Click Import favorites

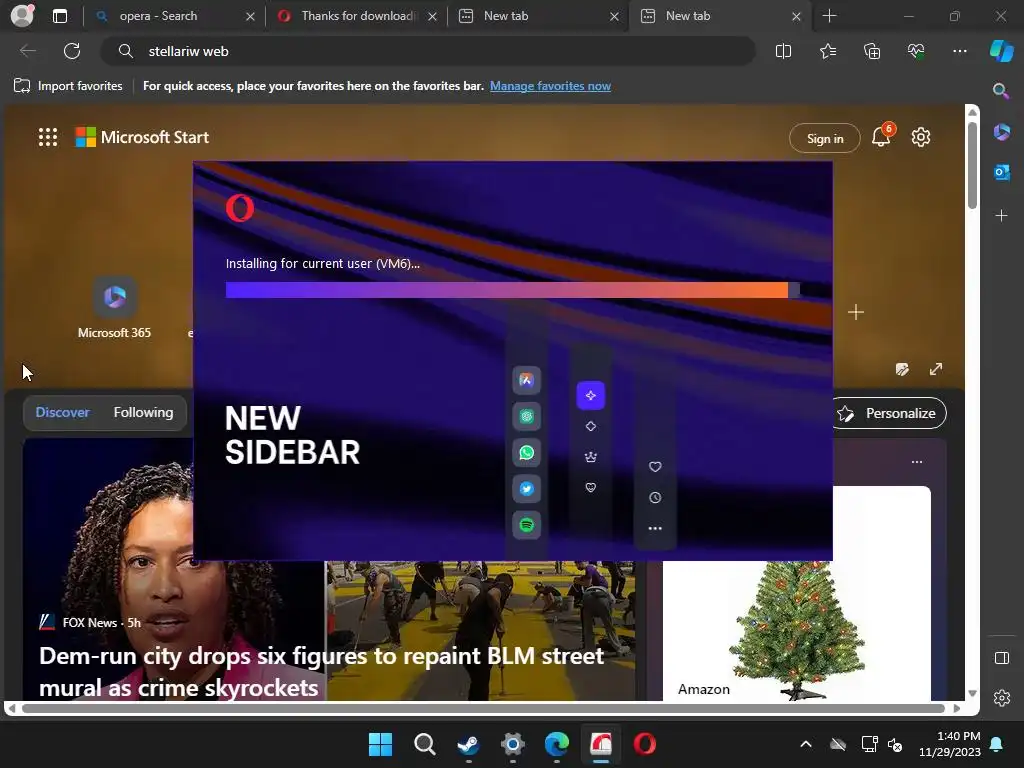coord(68,86)
